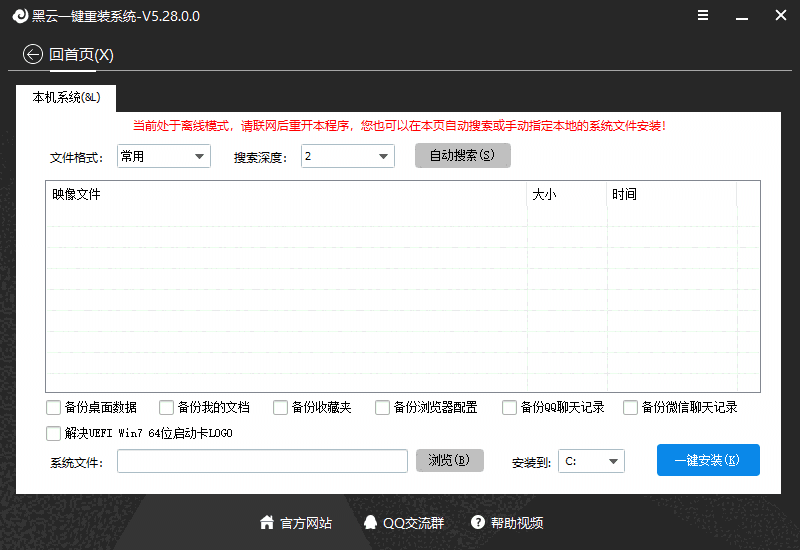
Task: Click the question mark help icon
Action: [x=478, y=522]
